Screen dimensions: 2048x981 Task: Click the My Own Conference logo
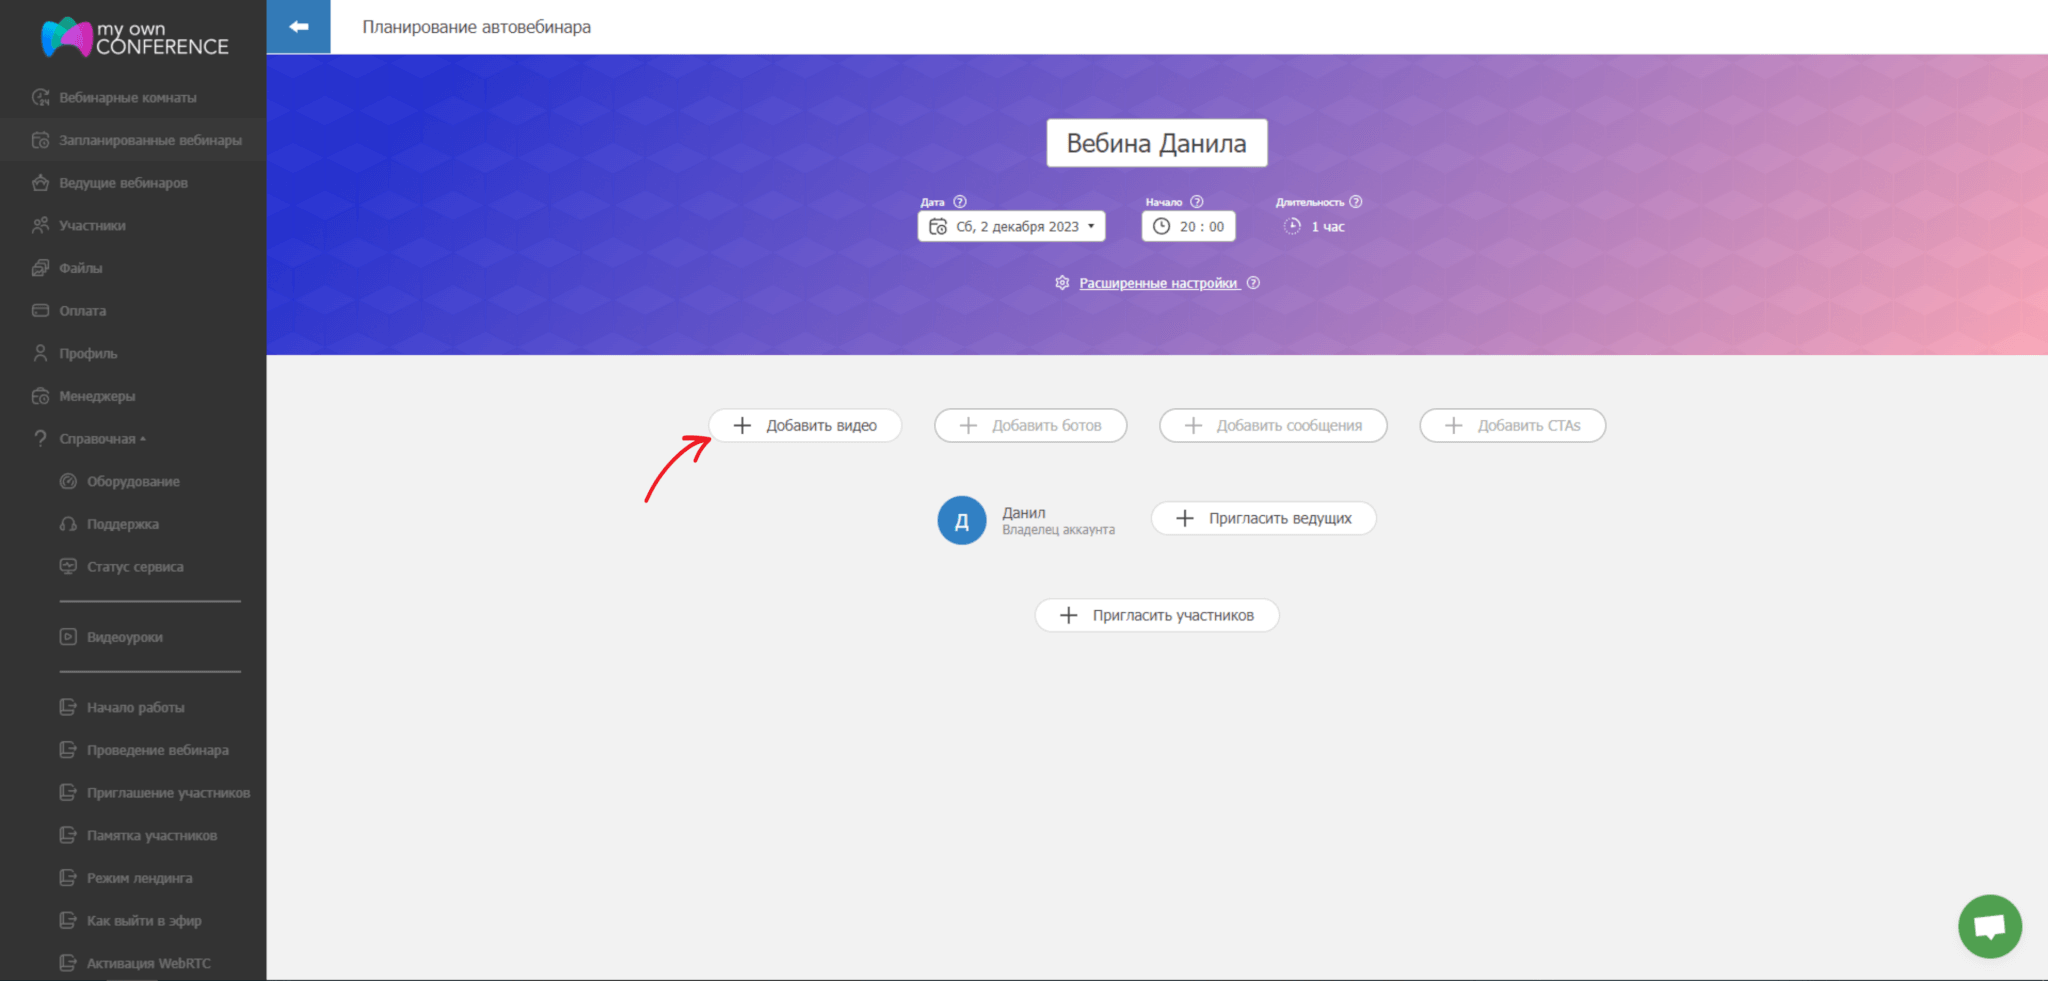pos(134,38)
